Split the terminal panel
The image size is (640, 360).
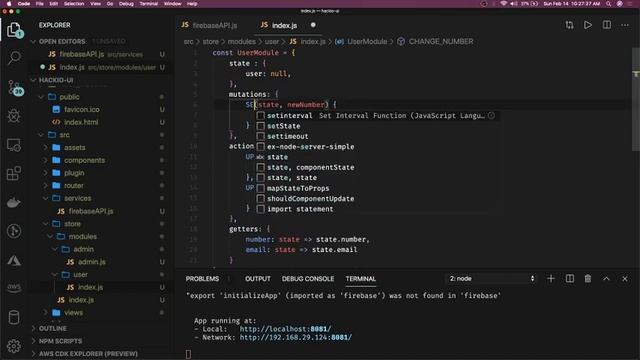[x=570, y=278]
